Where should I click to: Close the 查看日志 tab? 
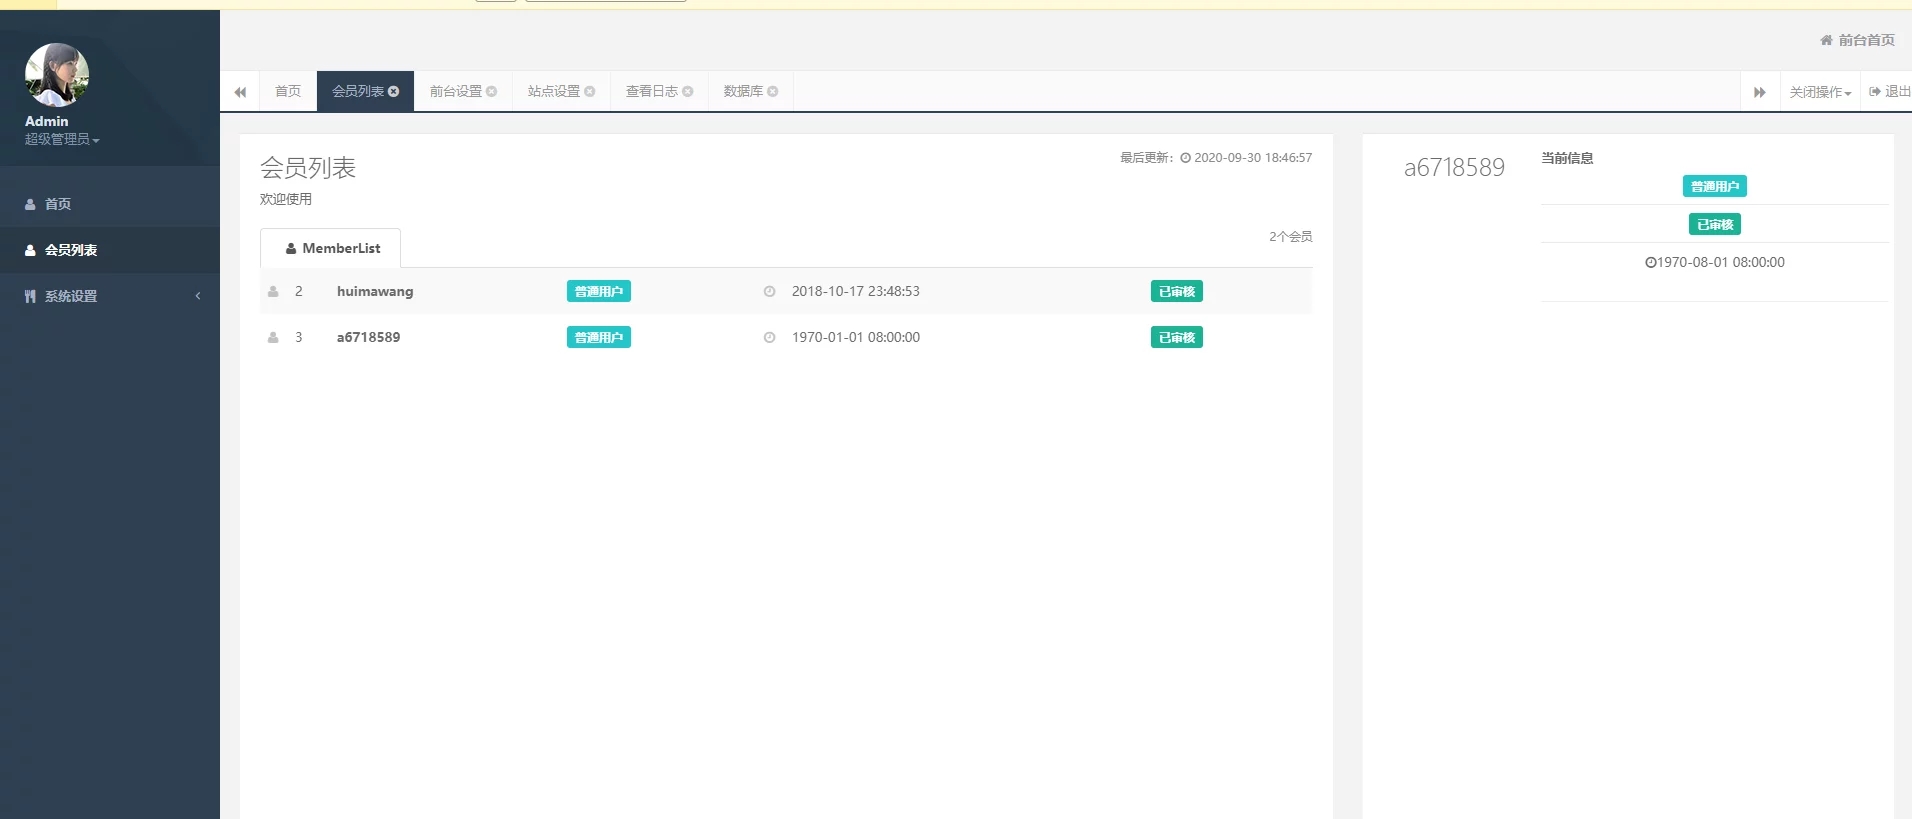tap(688, 91)
